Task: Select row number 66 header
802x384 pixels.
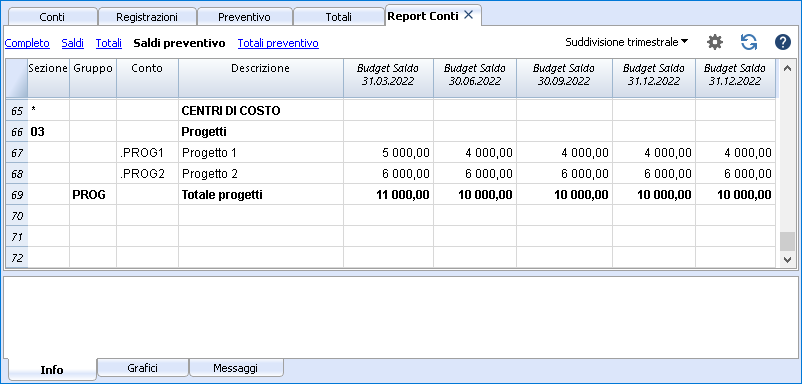Action: point(17,132)
